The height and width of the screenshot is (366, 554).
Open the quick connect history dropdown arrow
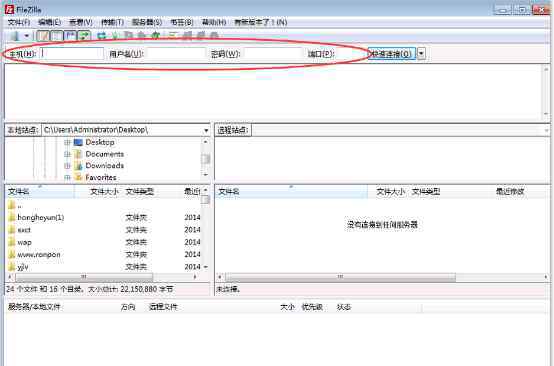[421, 54]
